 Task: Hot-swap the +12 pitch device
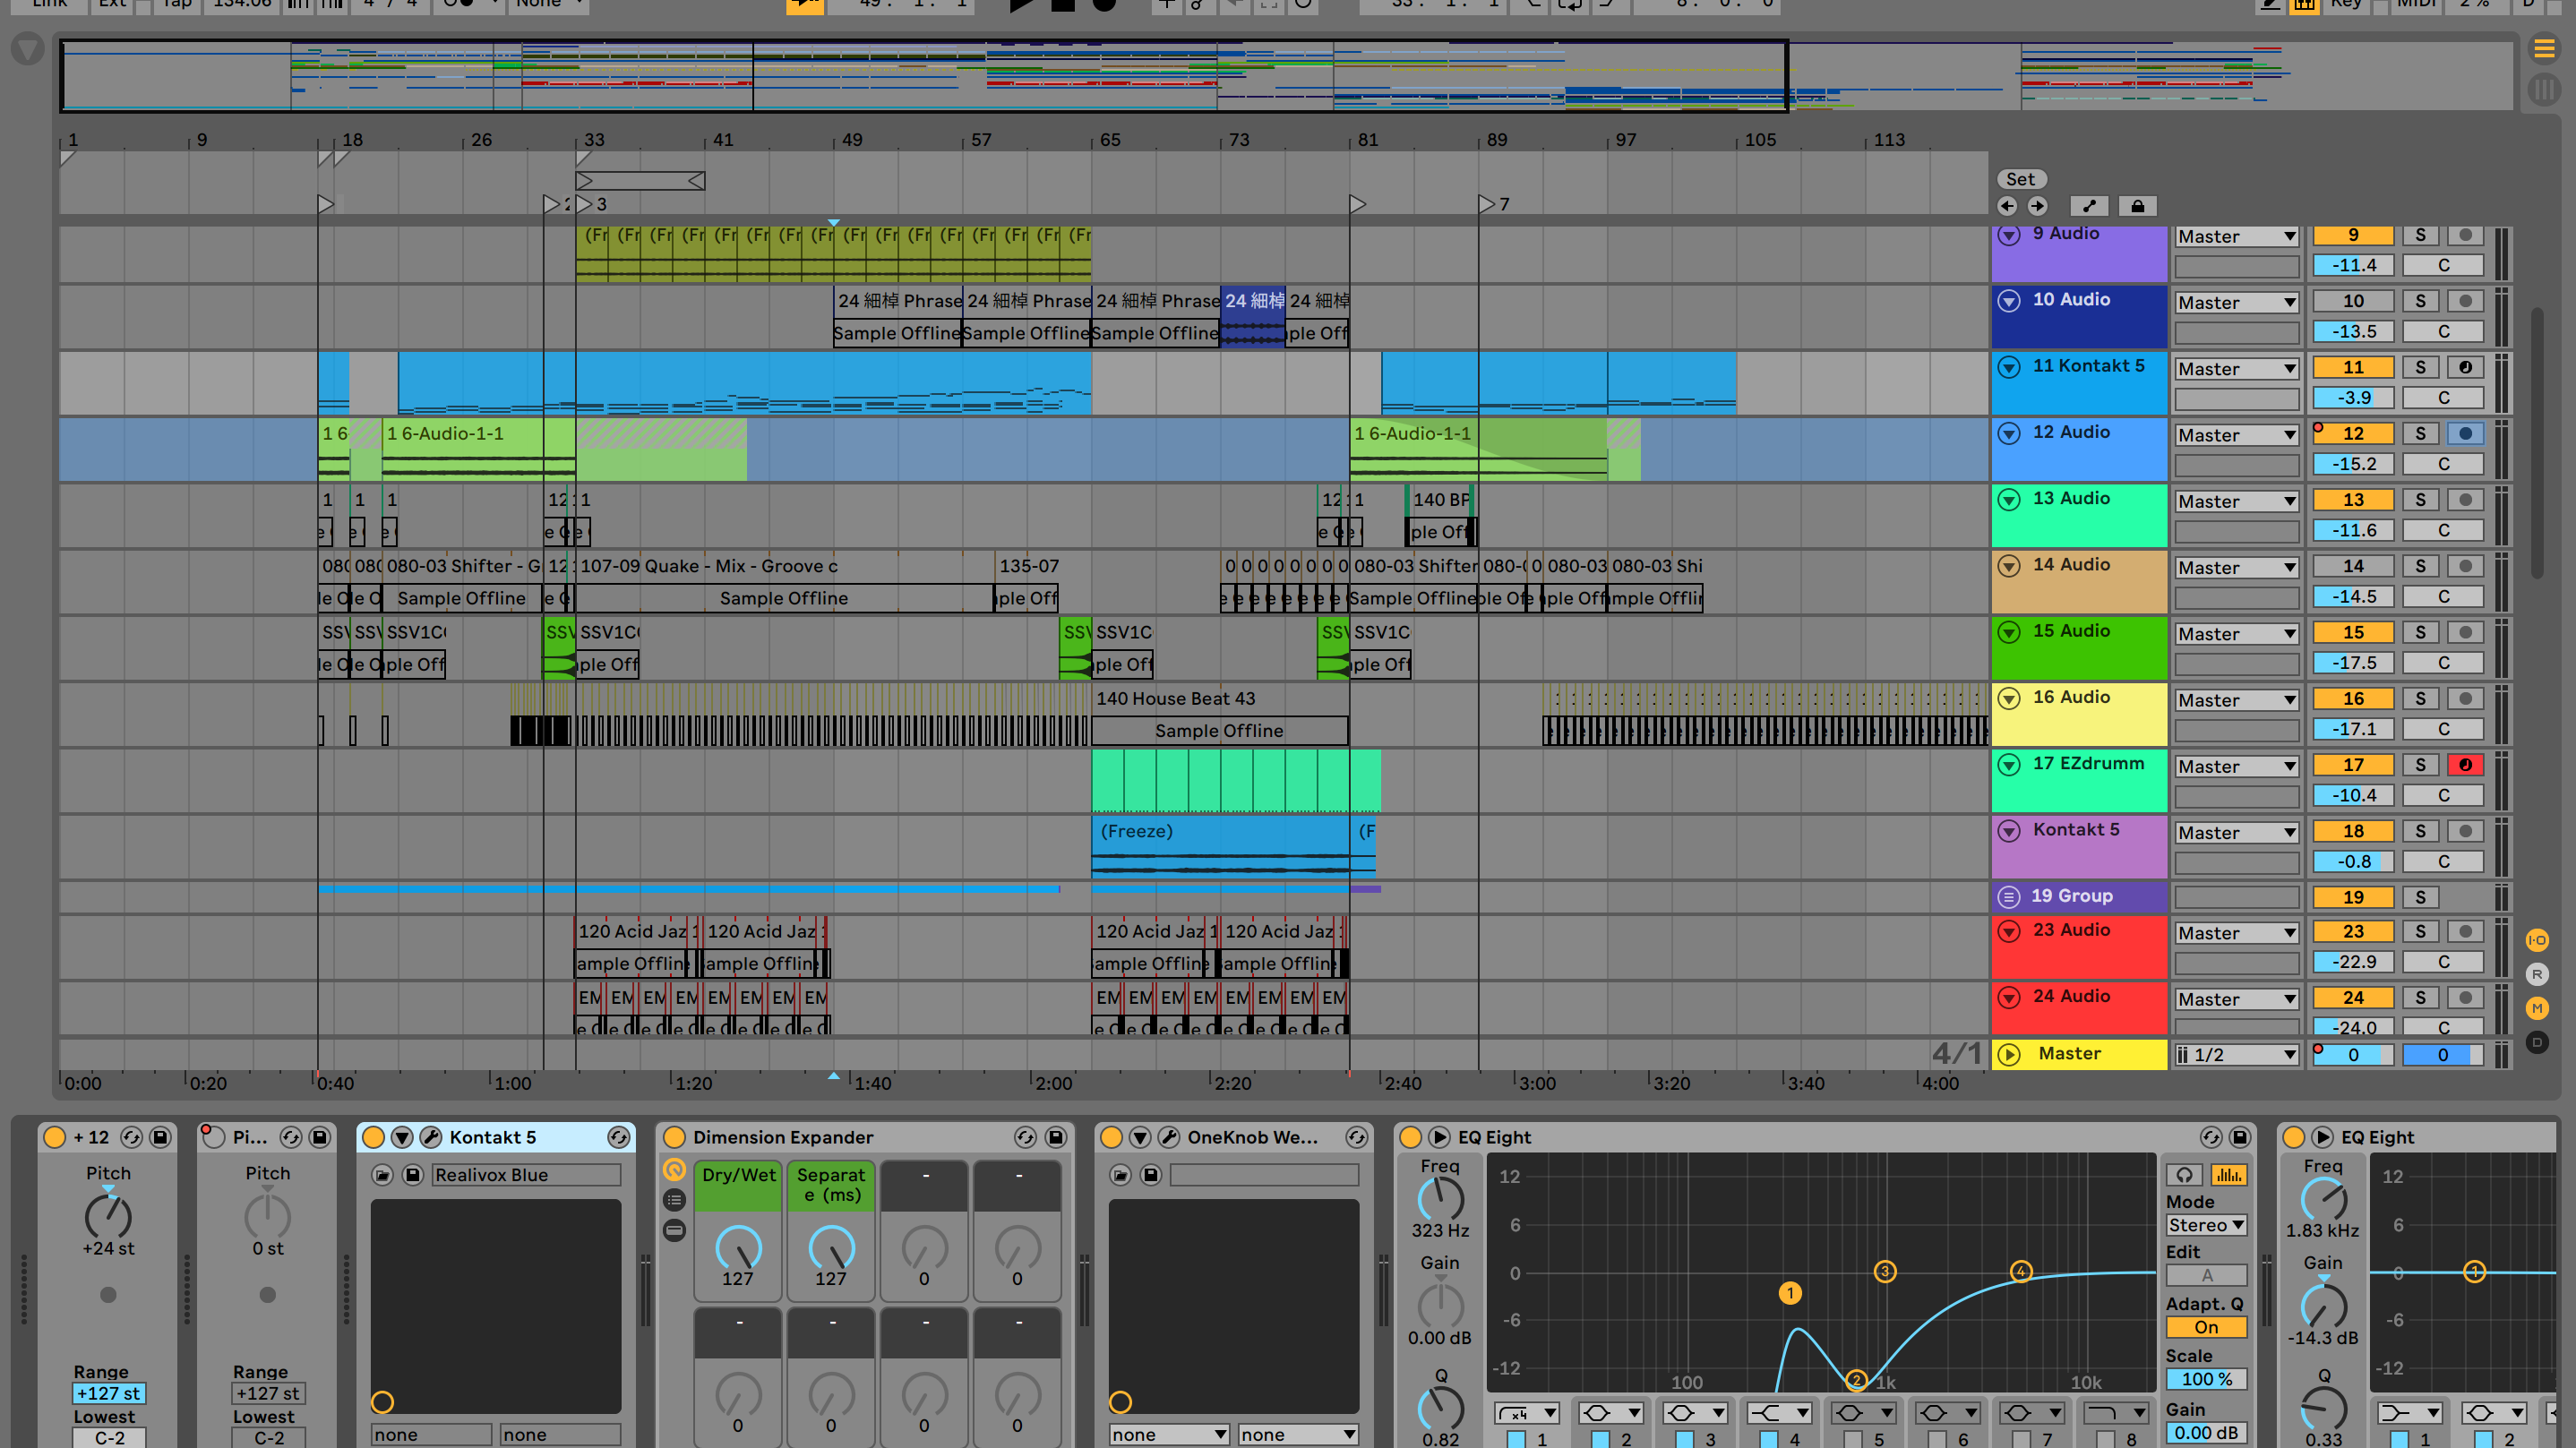coord(131,1137)
